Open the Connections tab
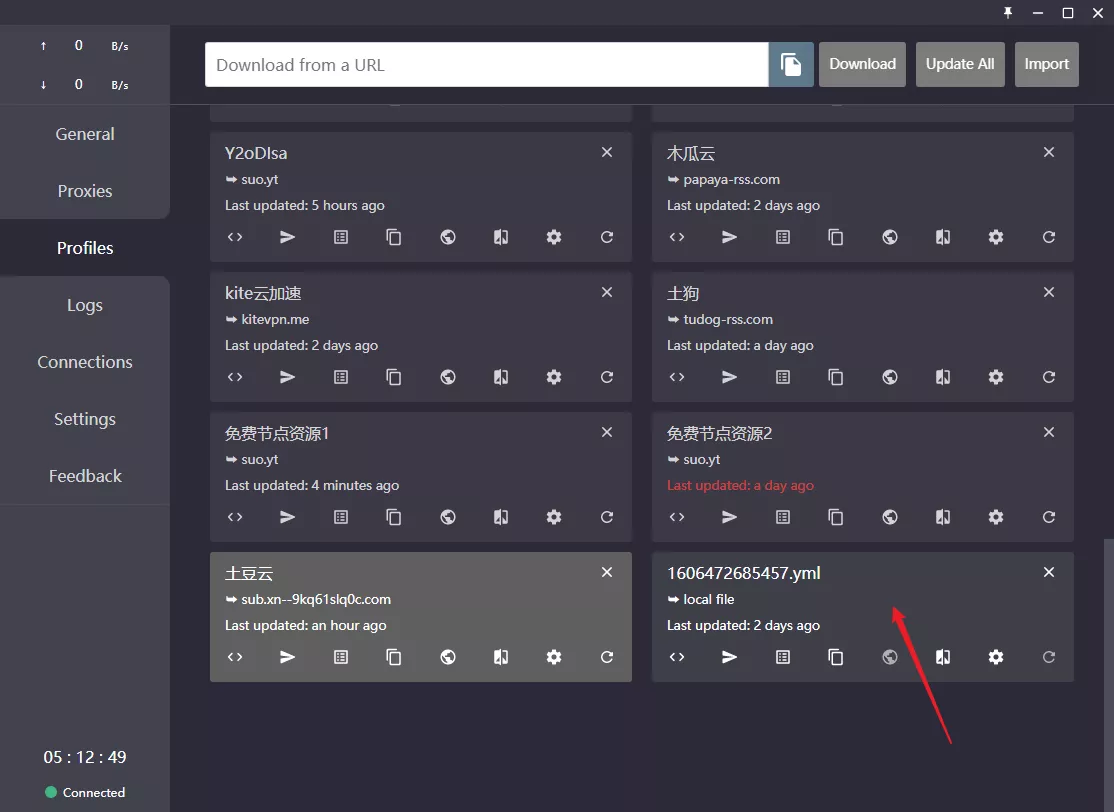The width and height of the screenshot is (1114, 812). [85, 362]
